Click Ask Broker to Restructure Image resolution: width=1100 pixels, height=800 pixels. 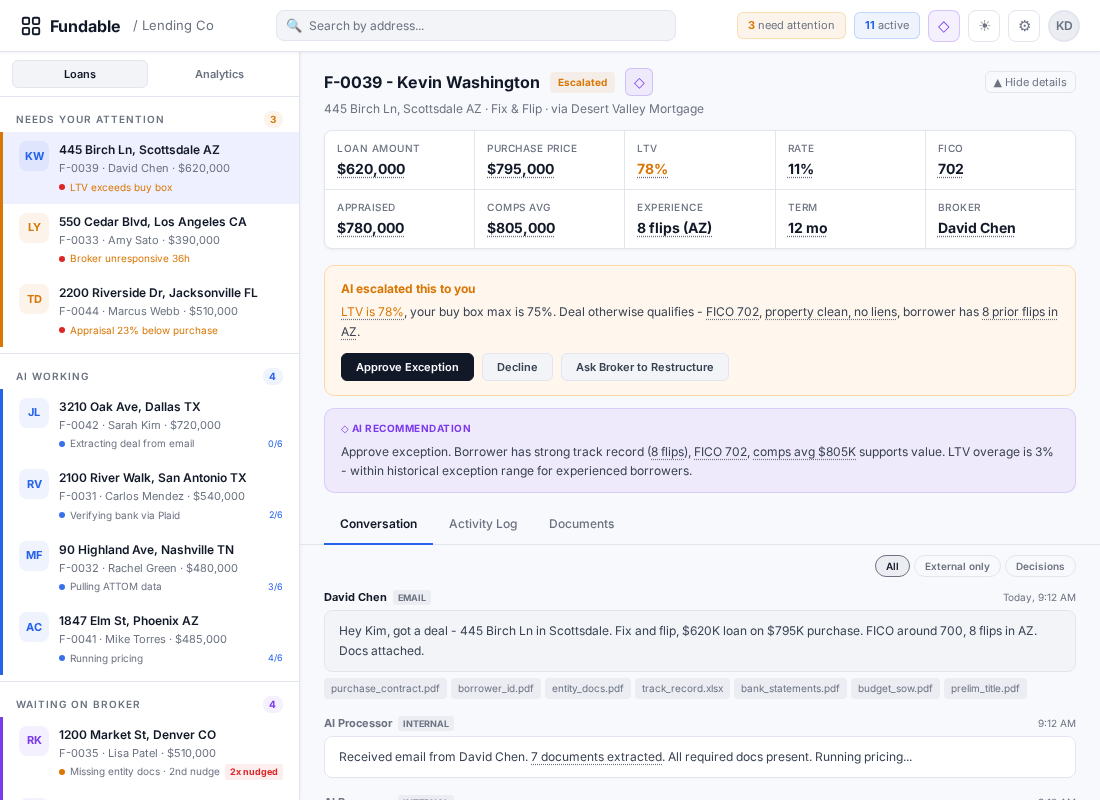coord(645,367)
